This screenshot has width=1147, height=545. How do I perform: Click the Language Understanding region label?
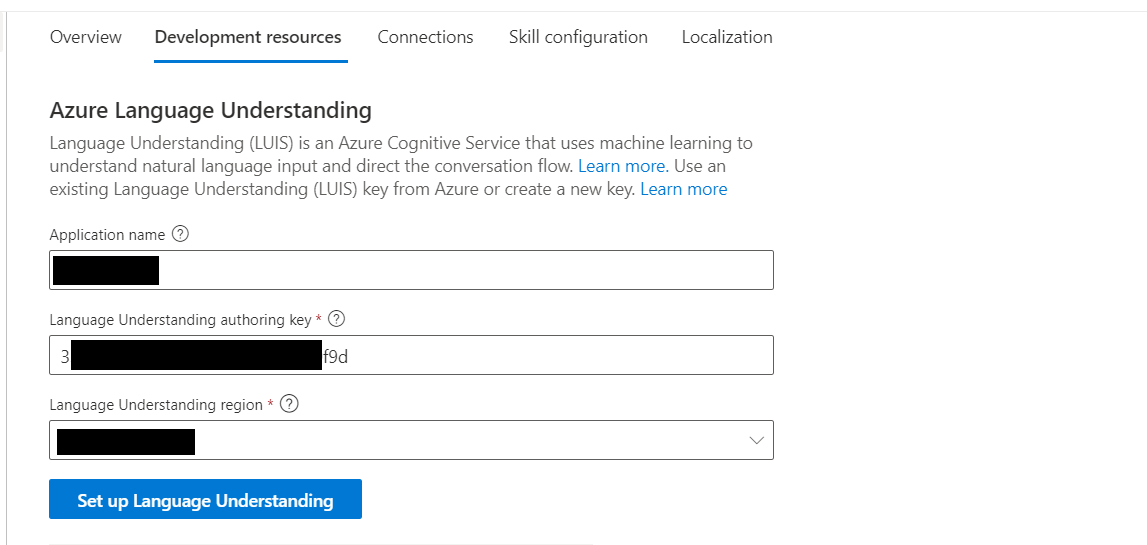[x=156, y=405]
